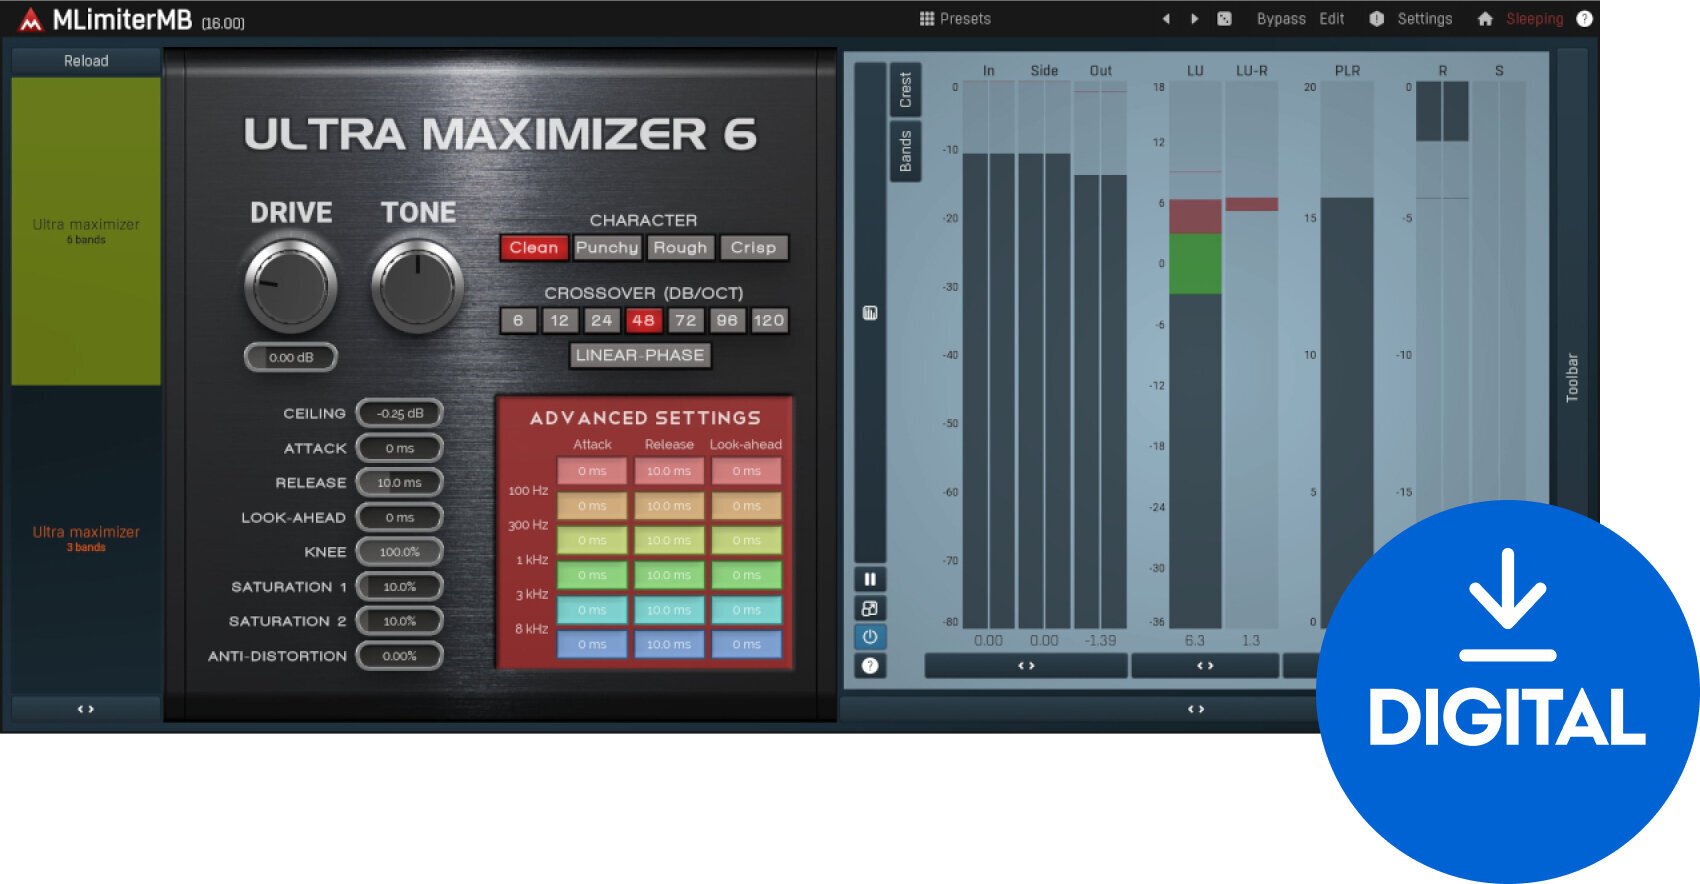The width and height of the screenshot is (1700, 884).
Task: Open the Crest meter tab
Action: tap(905, 90)
